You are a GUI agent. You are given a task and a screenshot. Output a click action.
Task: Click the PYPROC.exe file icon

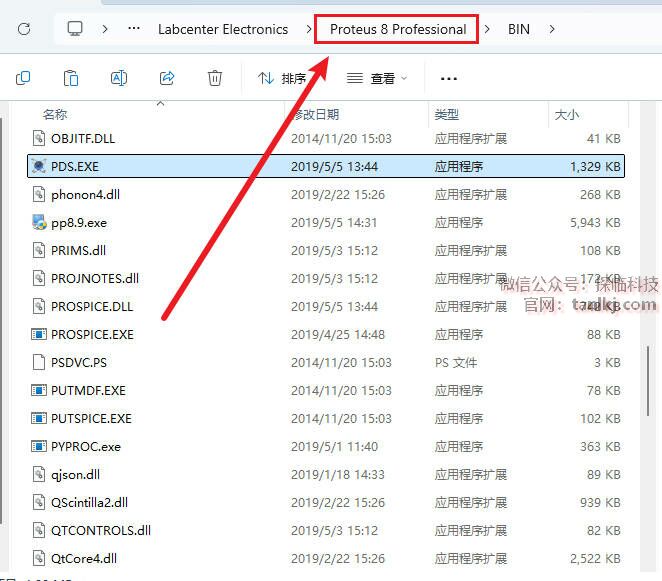tap(39, 446)
